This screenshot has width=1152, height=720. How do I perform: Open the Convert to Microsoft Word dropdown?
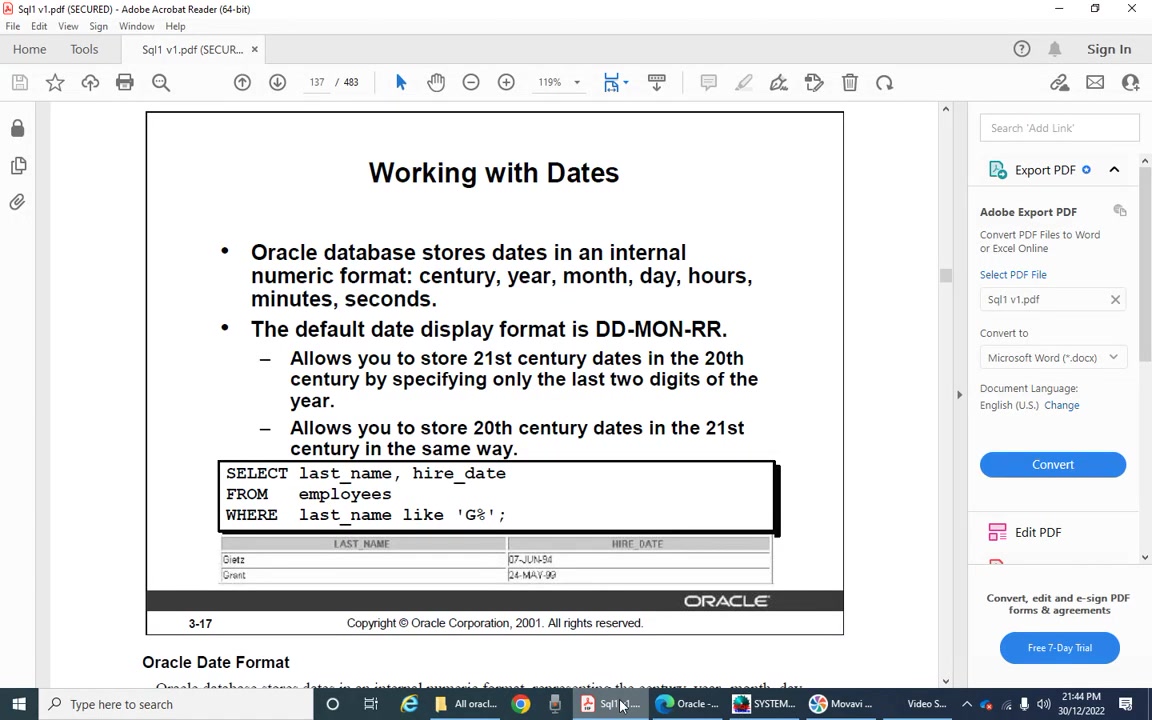tap(1052, 358)
